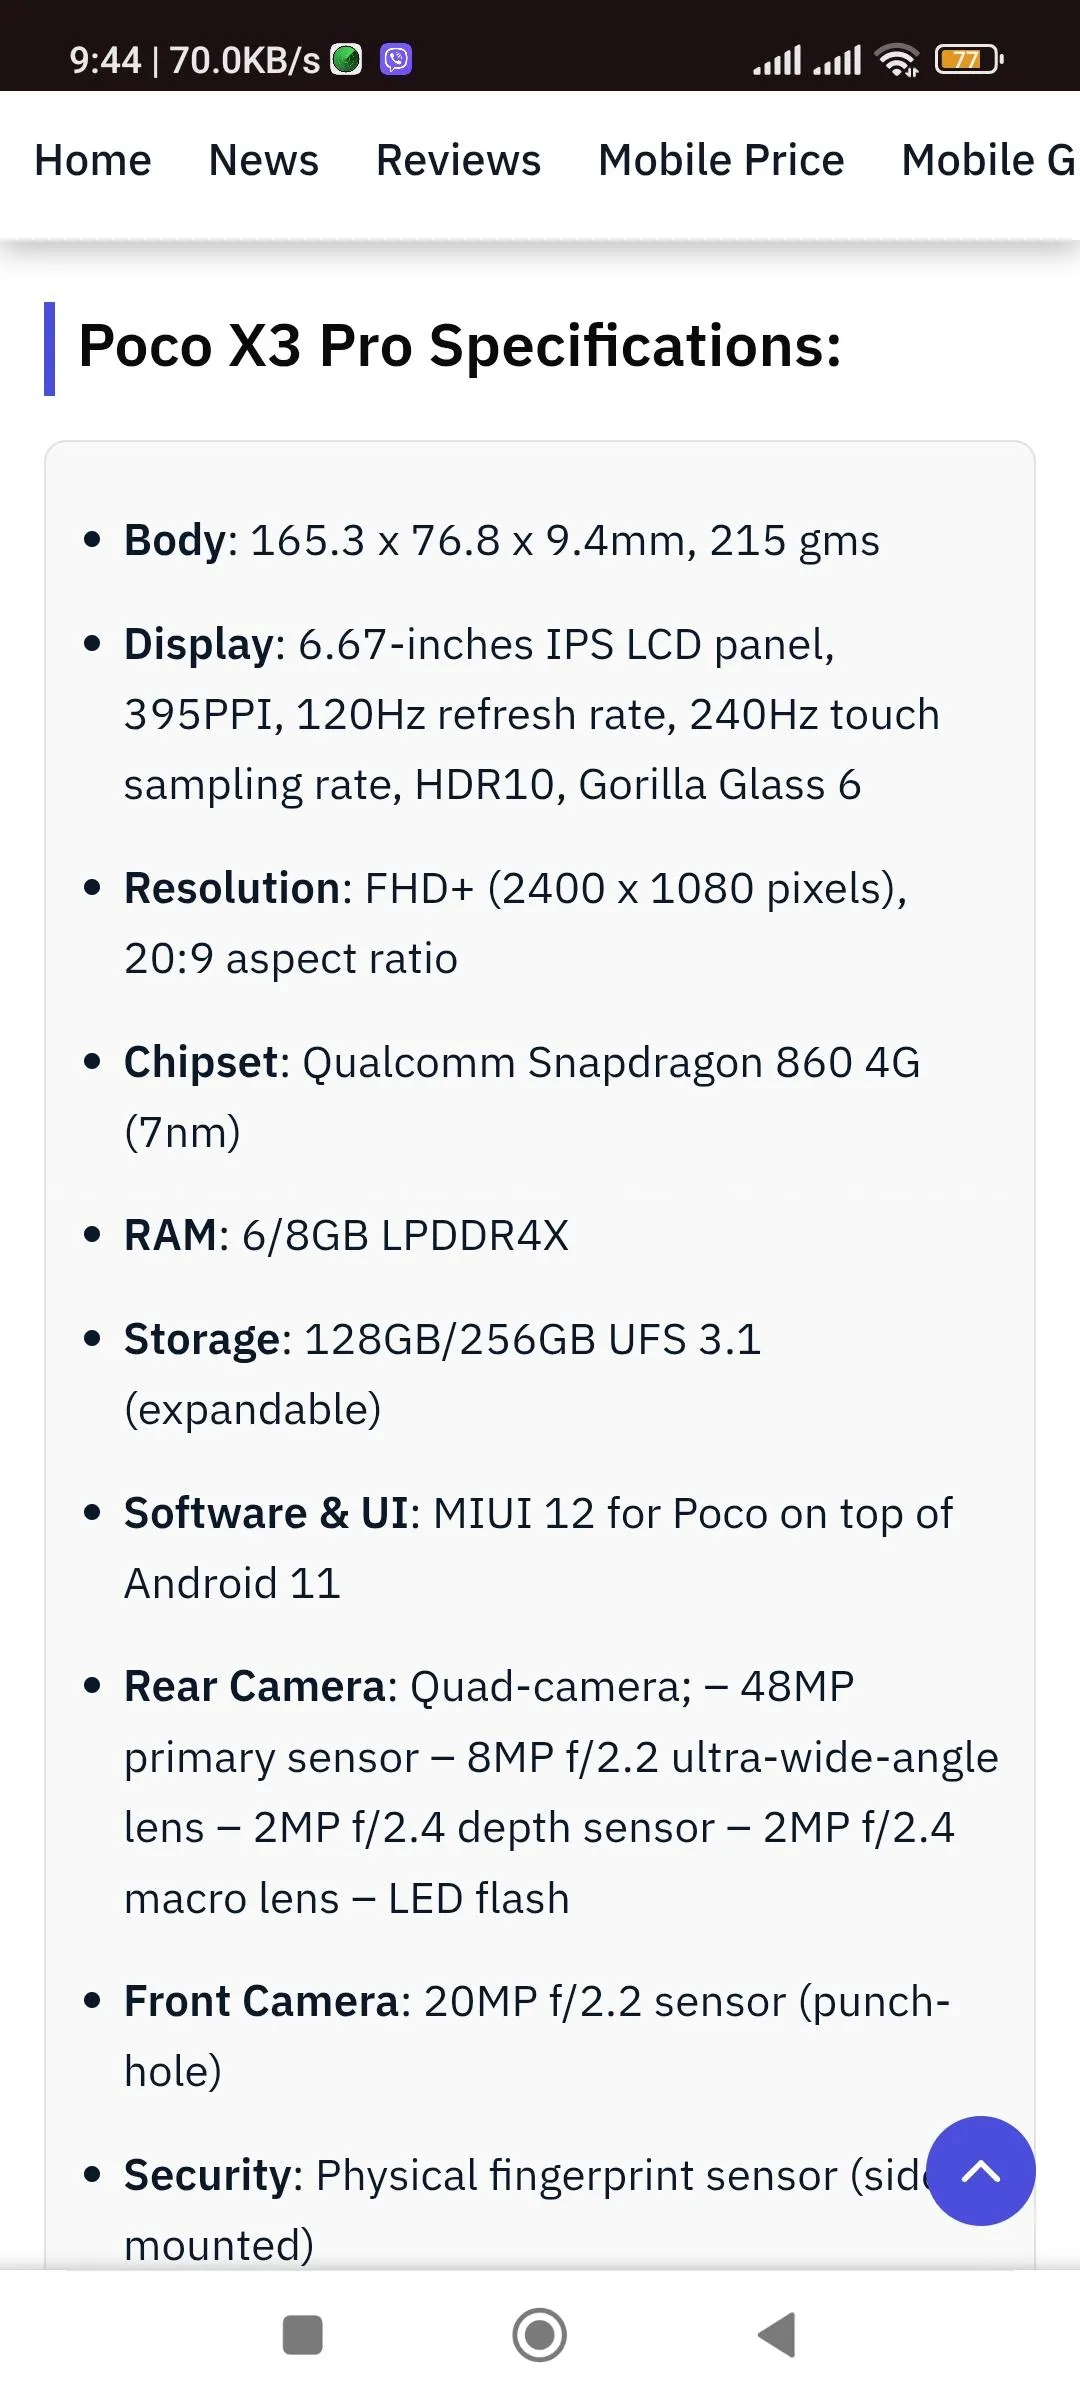Tap the Poco X3 Pro Specifications heading

coord(460,346)
